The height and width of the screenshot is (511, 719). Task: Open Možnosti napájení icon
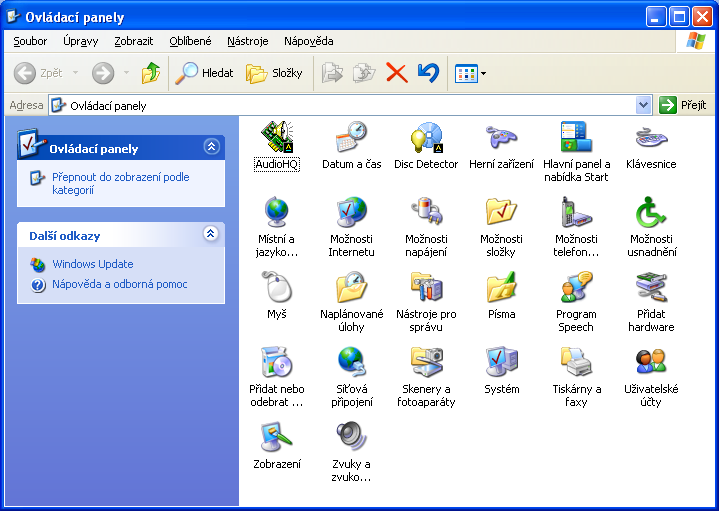tap(426, 212)
